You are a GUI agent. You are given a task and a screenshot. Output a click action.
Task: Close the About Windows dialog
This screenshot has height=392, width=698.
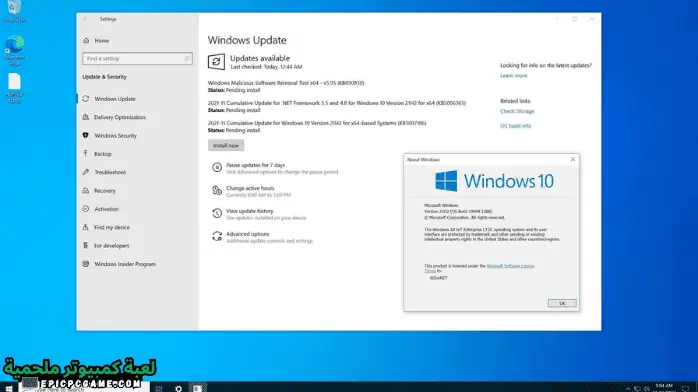click(x=572, y=159)
